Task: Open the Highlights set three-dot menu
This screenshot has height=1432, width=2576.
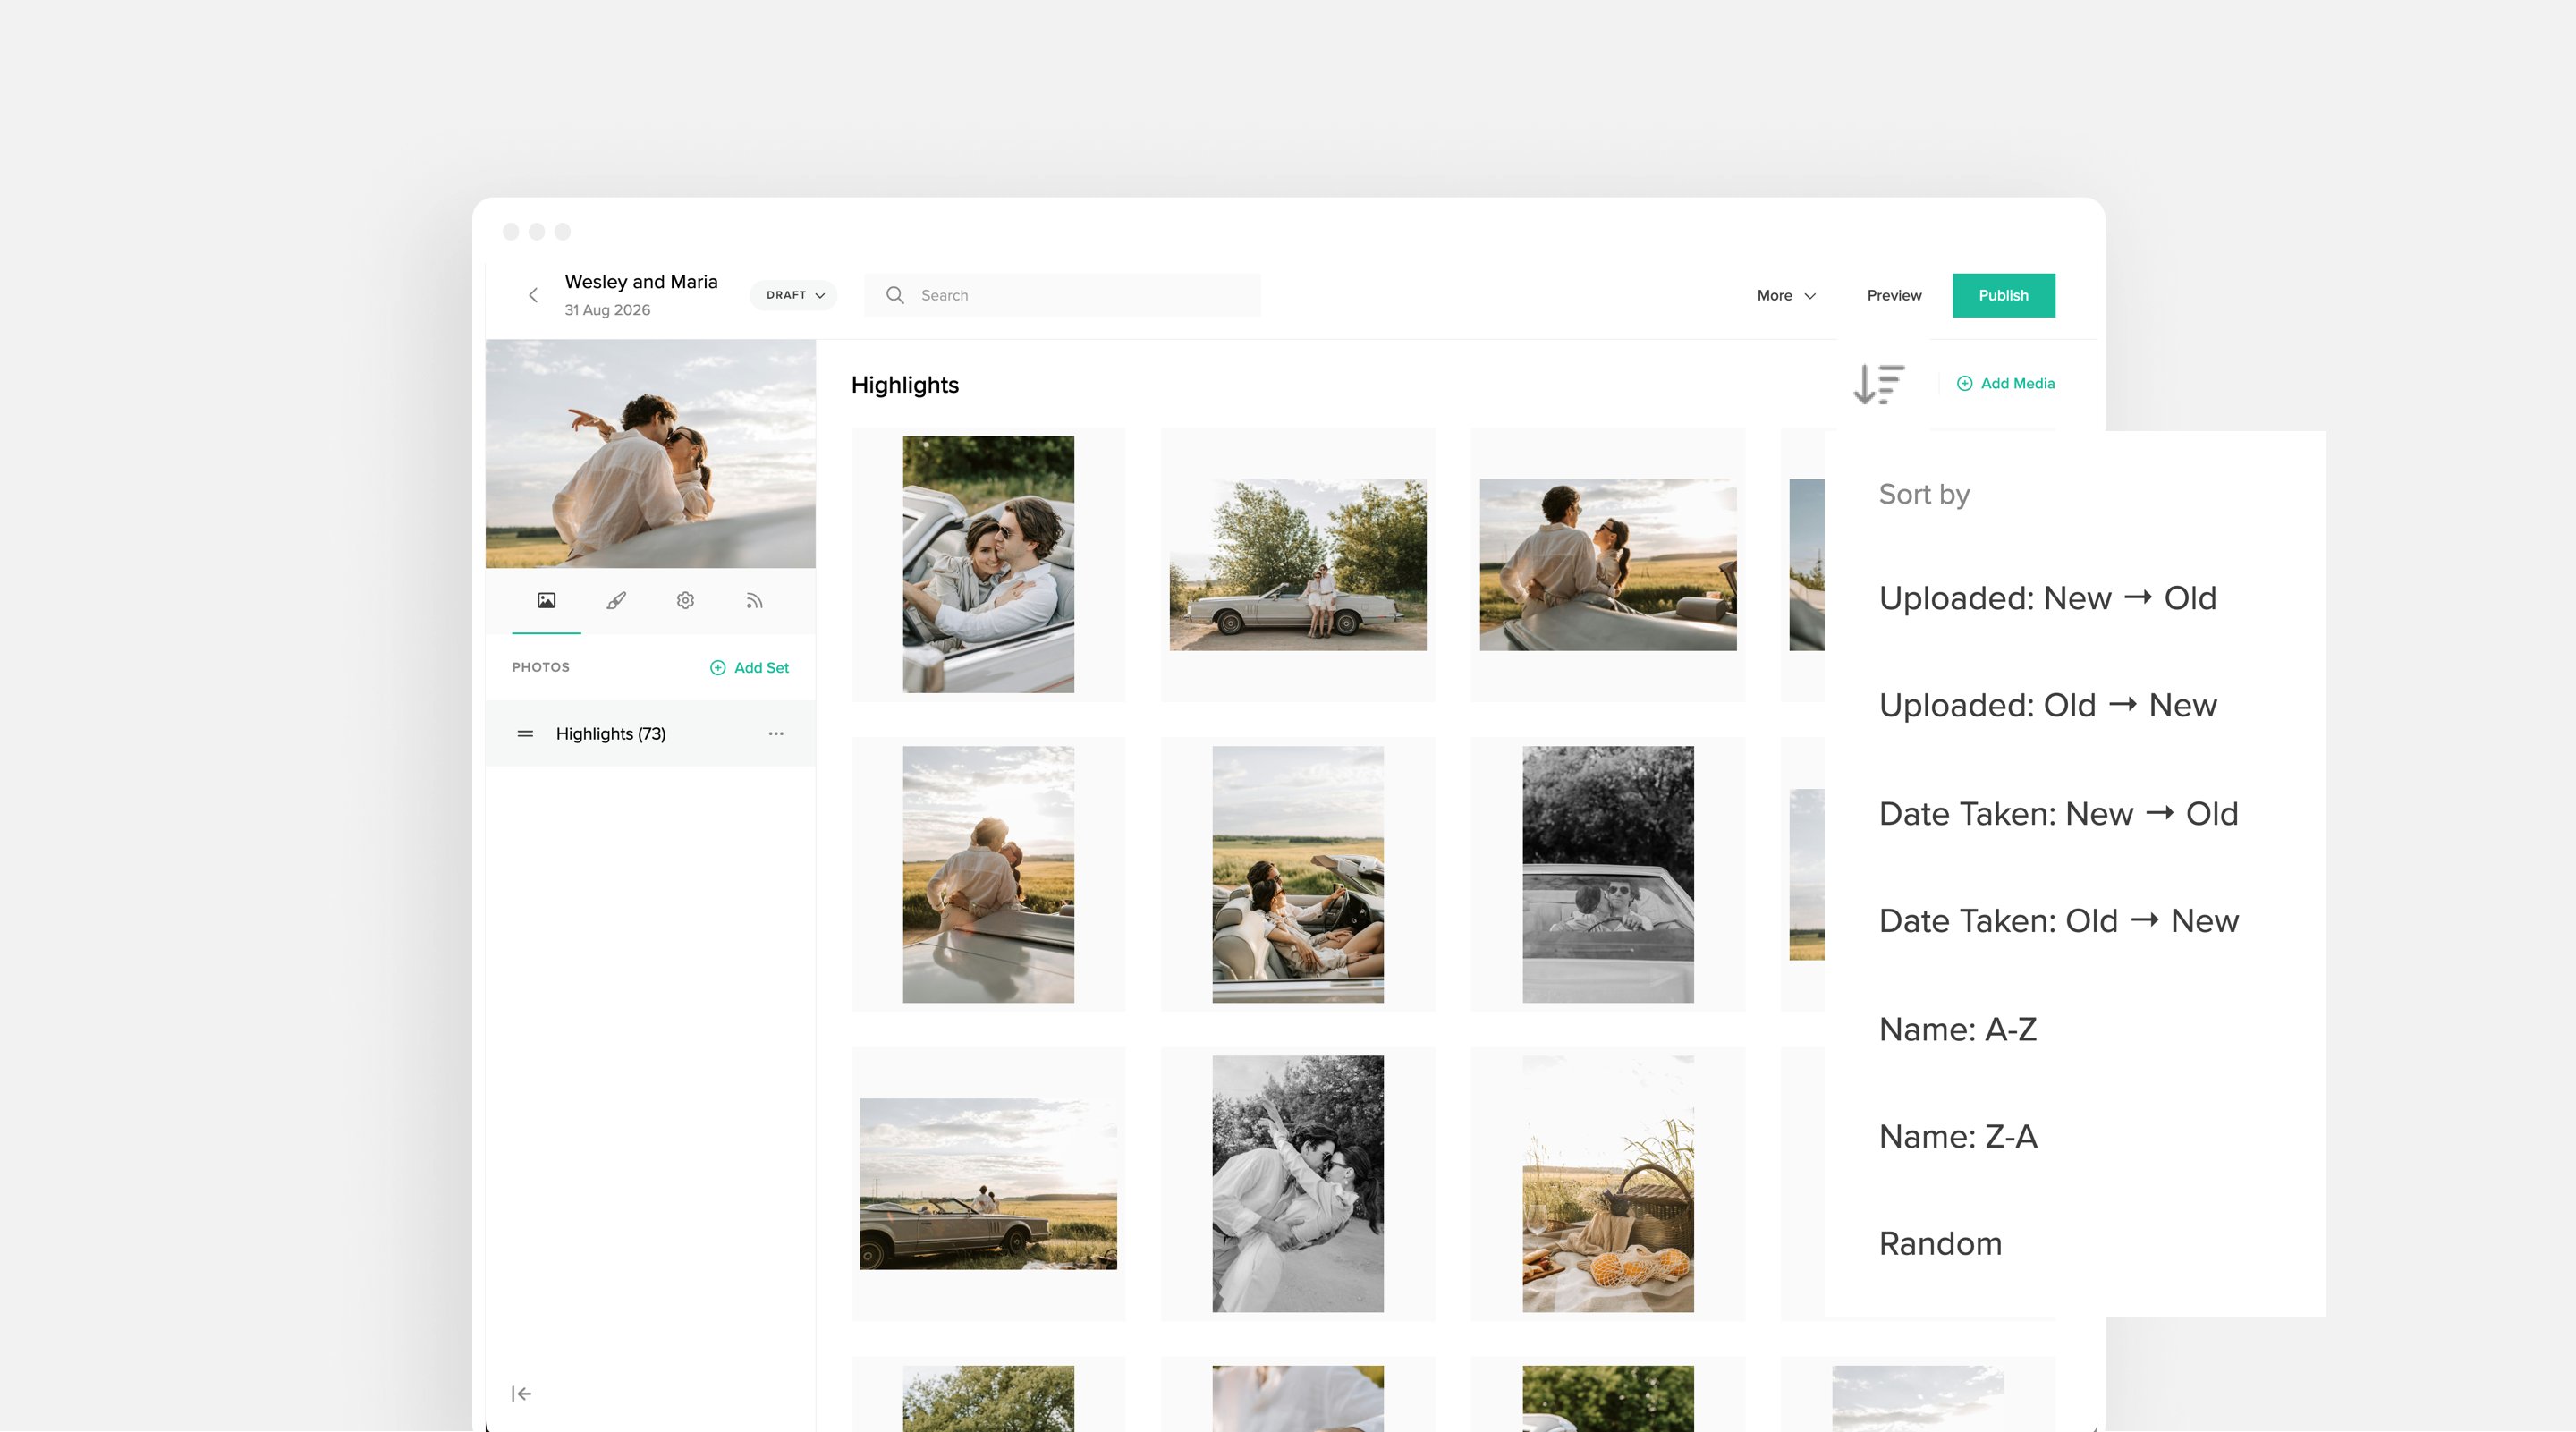Action: [776, 733]
